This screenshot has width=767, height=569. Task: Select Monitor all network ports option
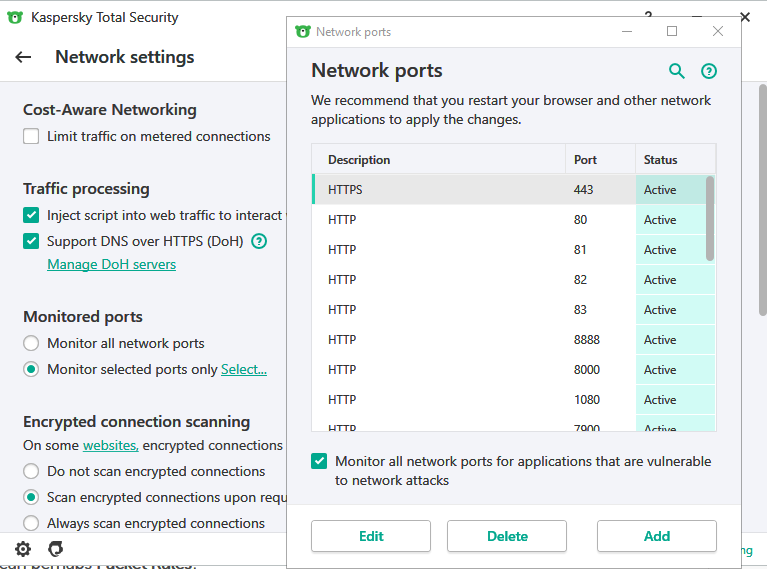31,343
